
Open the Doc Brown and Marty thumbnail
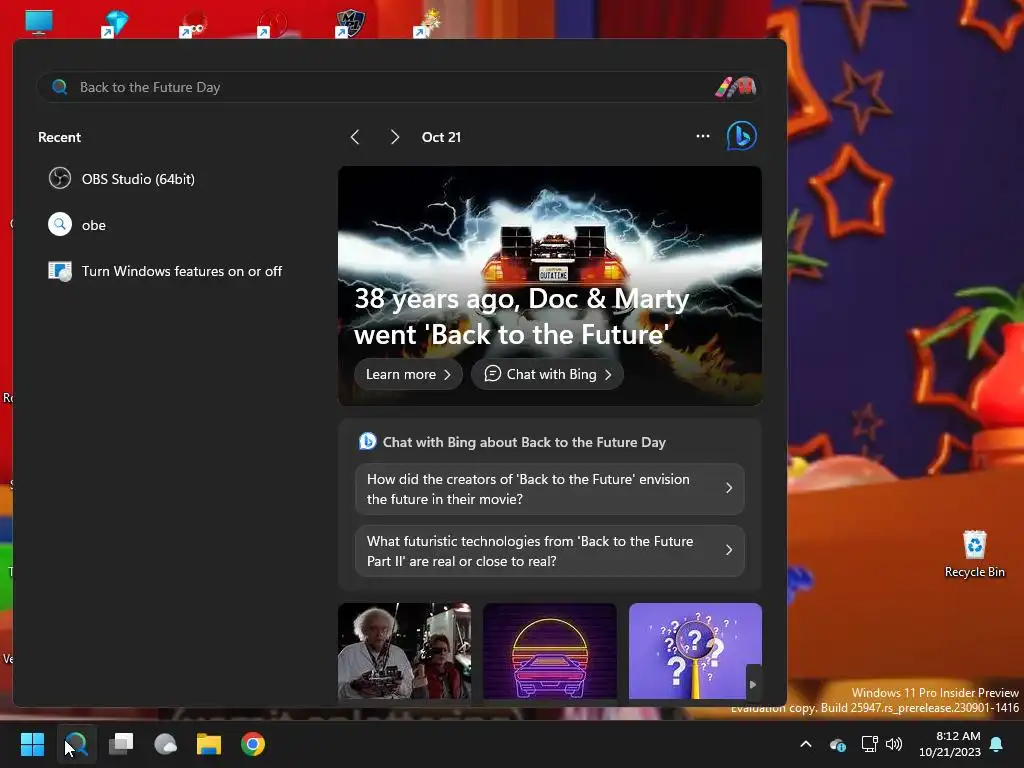tap(404, 651)
